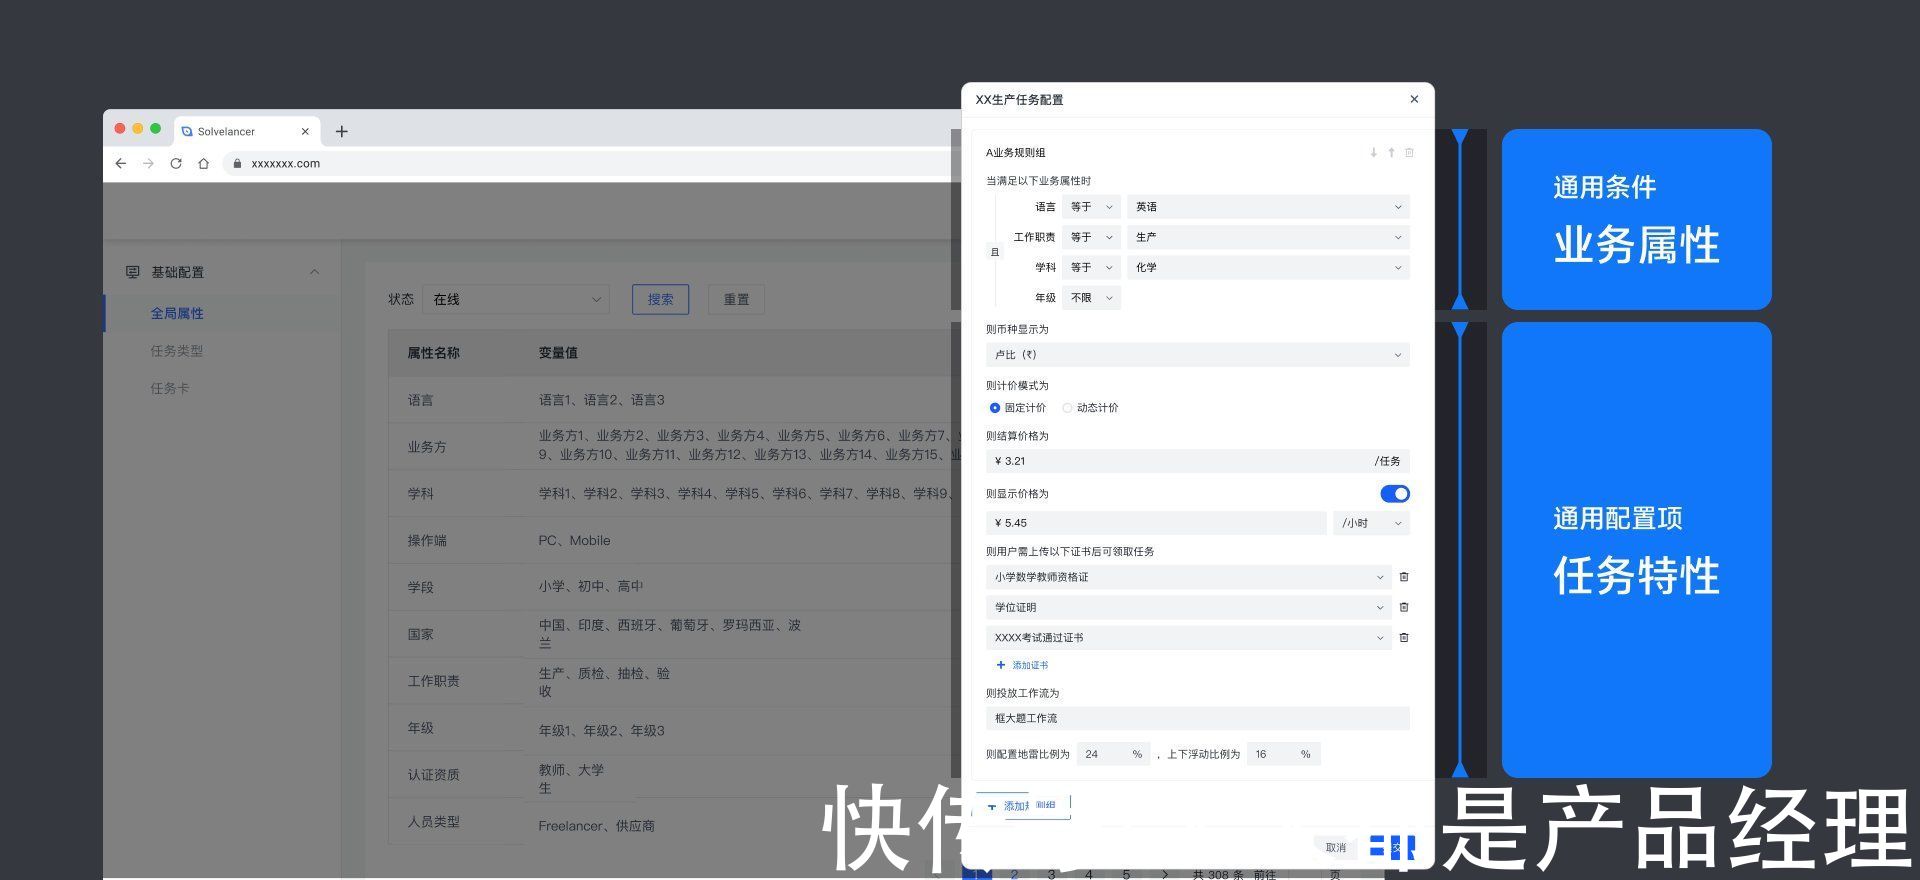The image size is (1920, 880).
Task: Select 任务类型 in the sidebar
Action: point(177,351)
